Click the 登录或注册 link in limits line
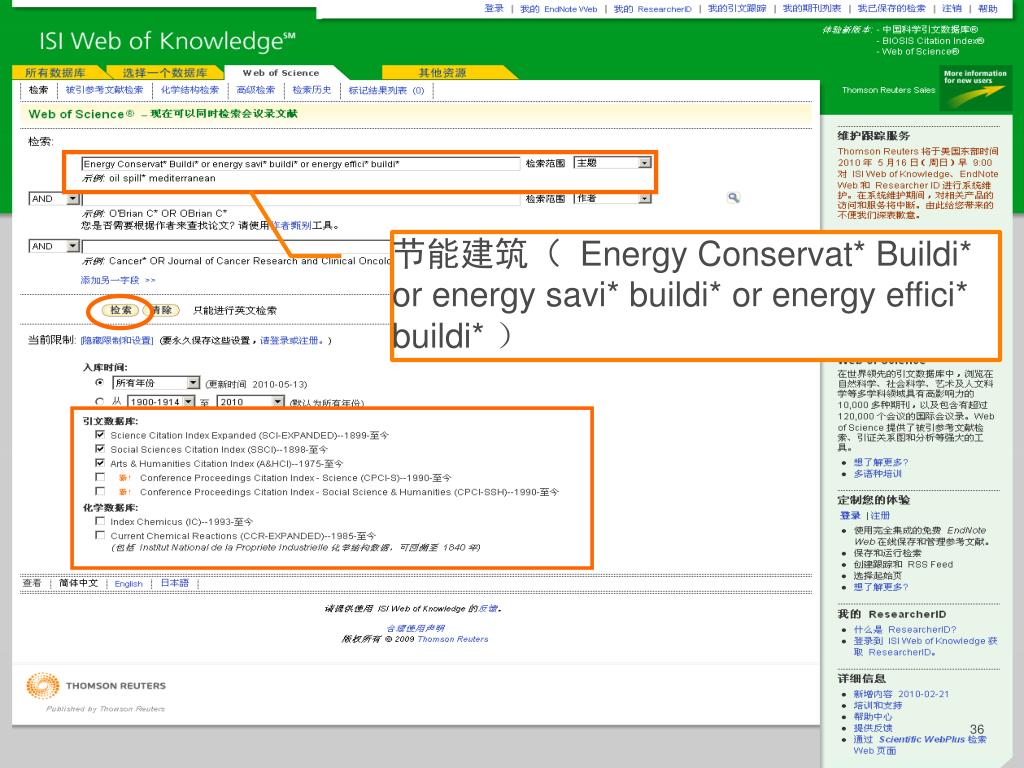This screenshot has height=768, width=1024. (x=290, y=340)
